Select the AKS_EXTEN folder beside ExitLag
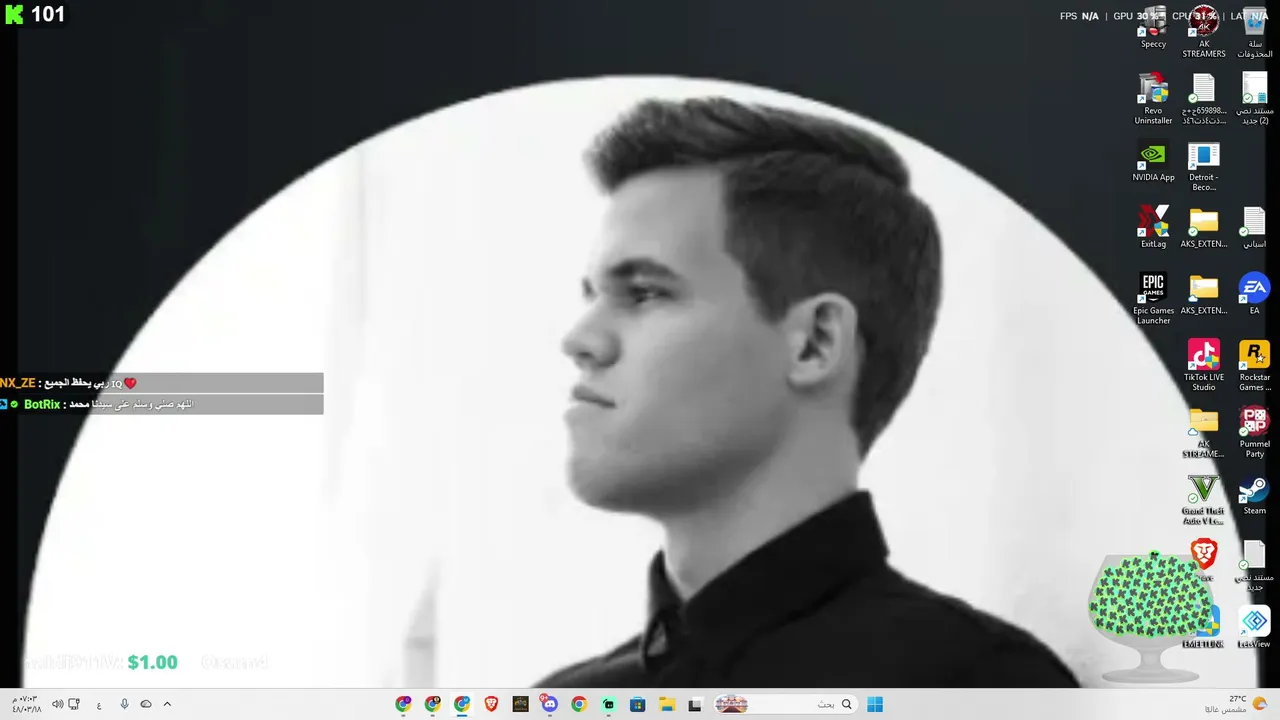The height and width of the screenshot is (720, 1280). (x=1204, y=228)
